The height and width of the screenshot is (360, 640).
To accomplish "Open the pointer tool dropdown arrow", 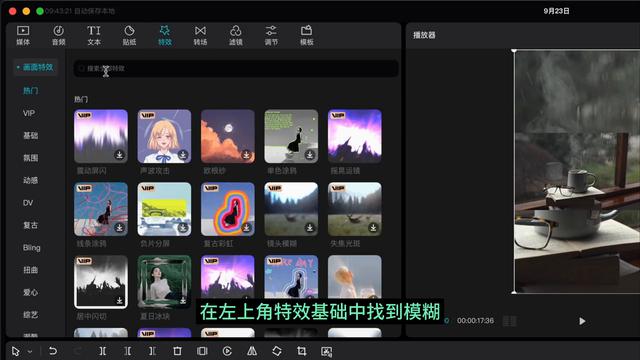I will pyautogui.click(x=30, y=351).
